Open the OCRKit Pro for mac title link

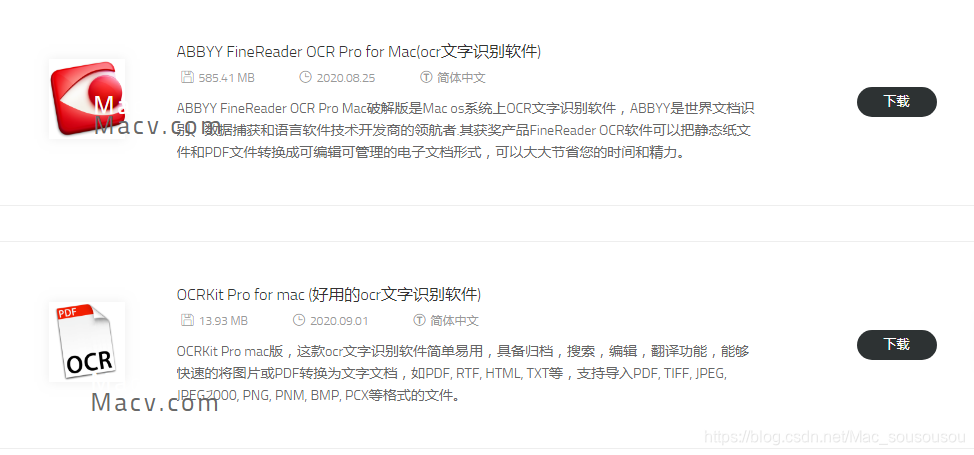(x=329, y=295)
